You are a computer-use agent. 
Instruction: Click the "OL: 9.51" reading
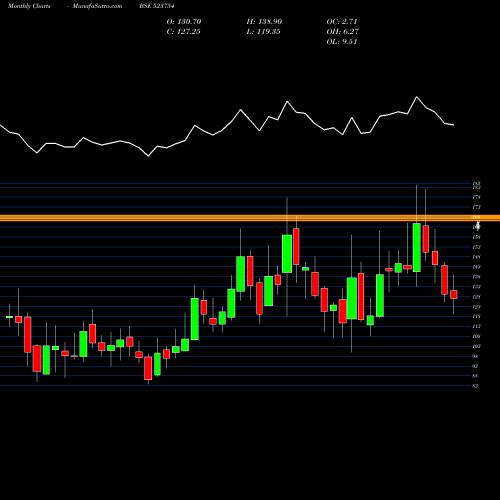342,42
